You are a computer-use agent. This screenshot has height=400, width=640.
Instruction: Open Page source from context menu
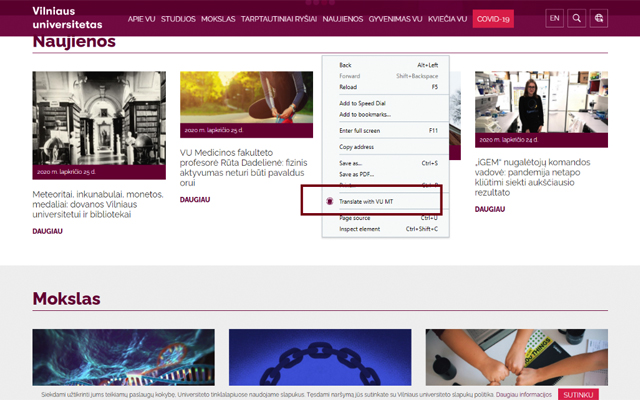(x=386, y=218)
